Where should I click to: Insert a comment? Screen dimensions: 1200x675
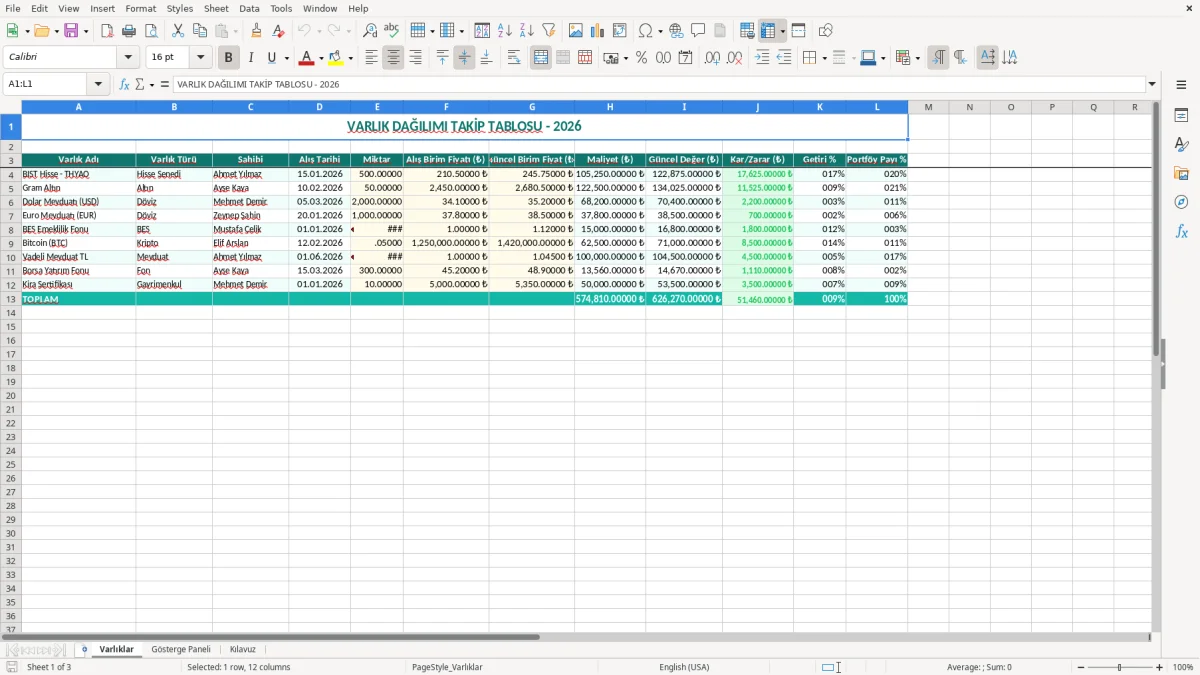point(698,31)
